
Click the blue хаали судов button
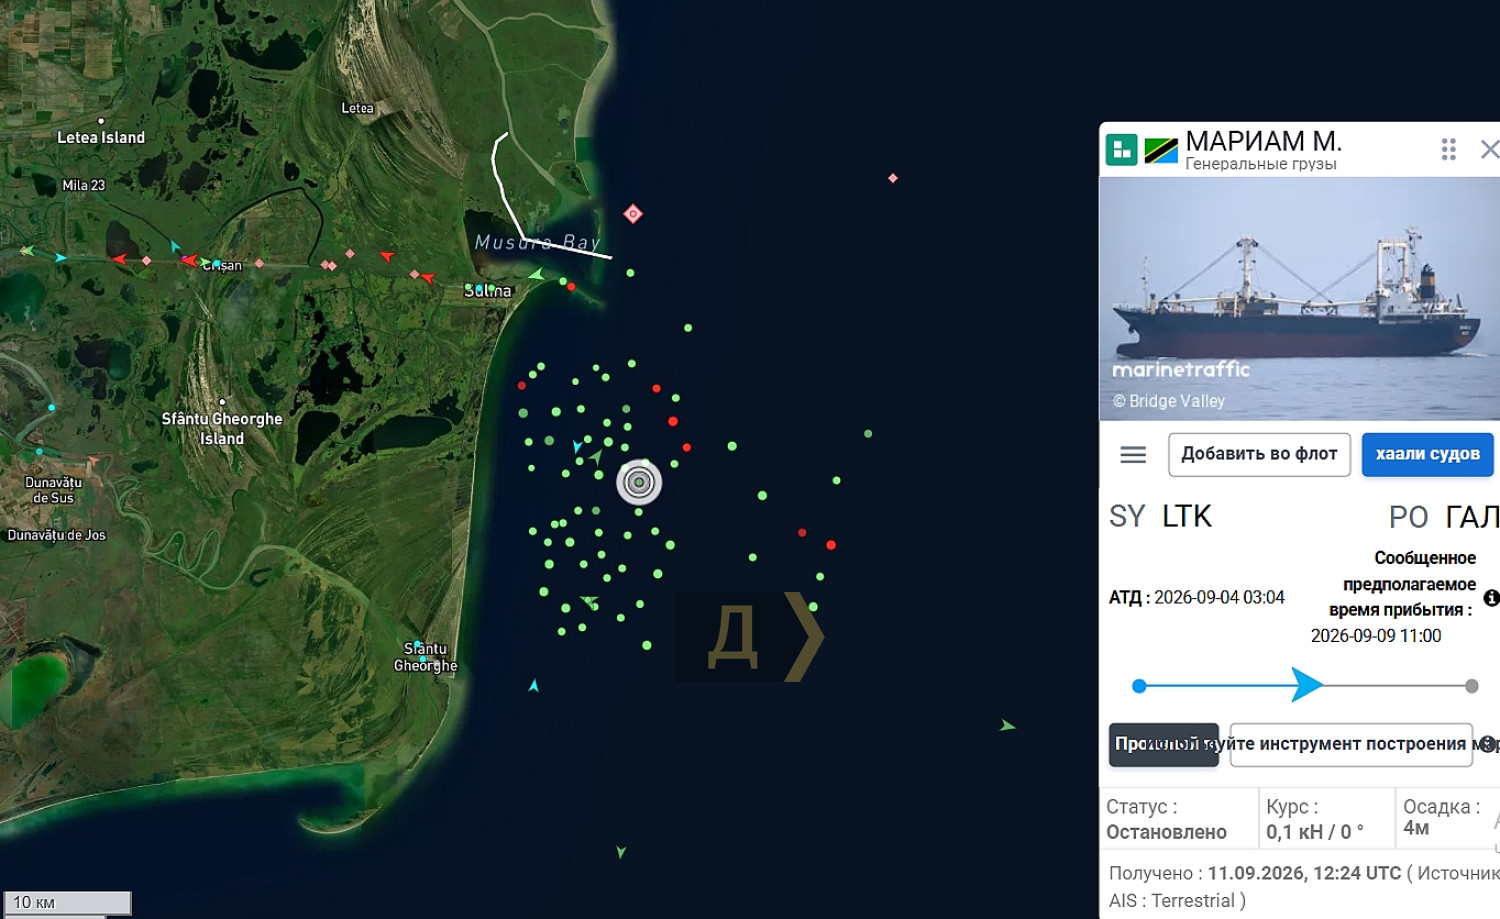[1427, 454]
